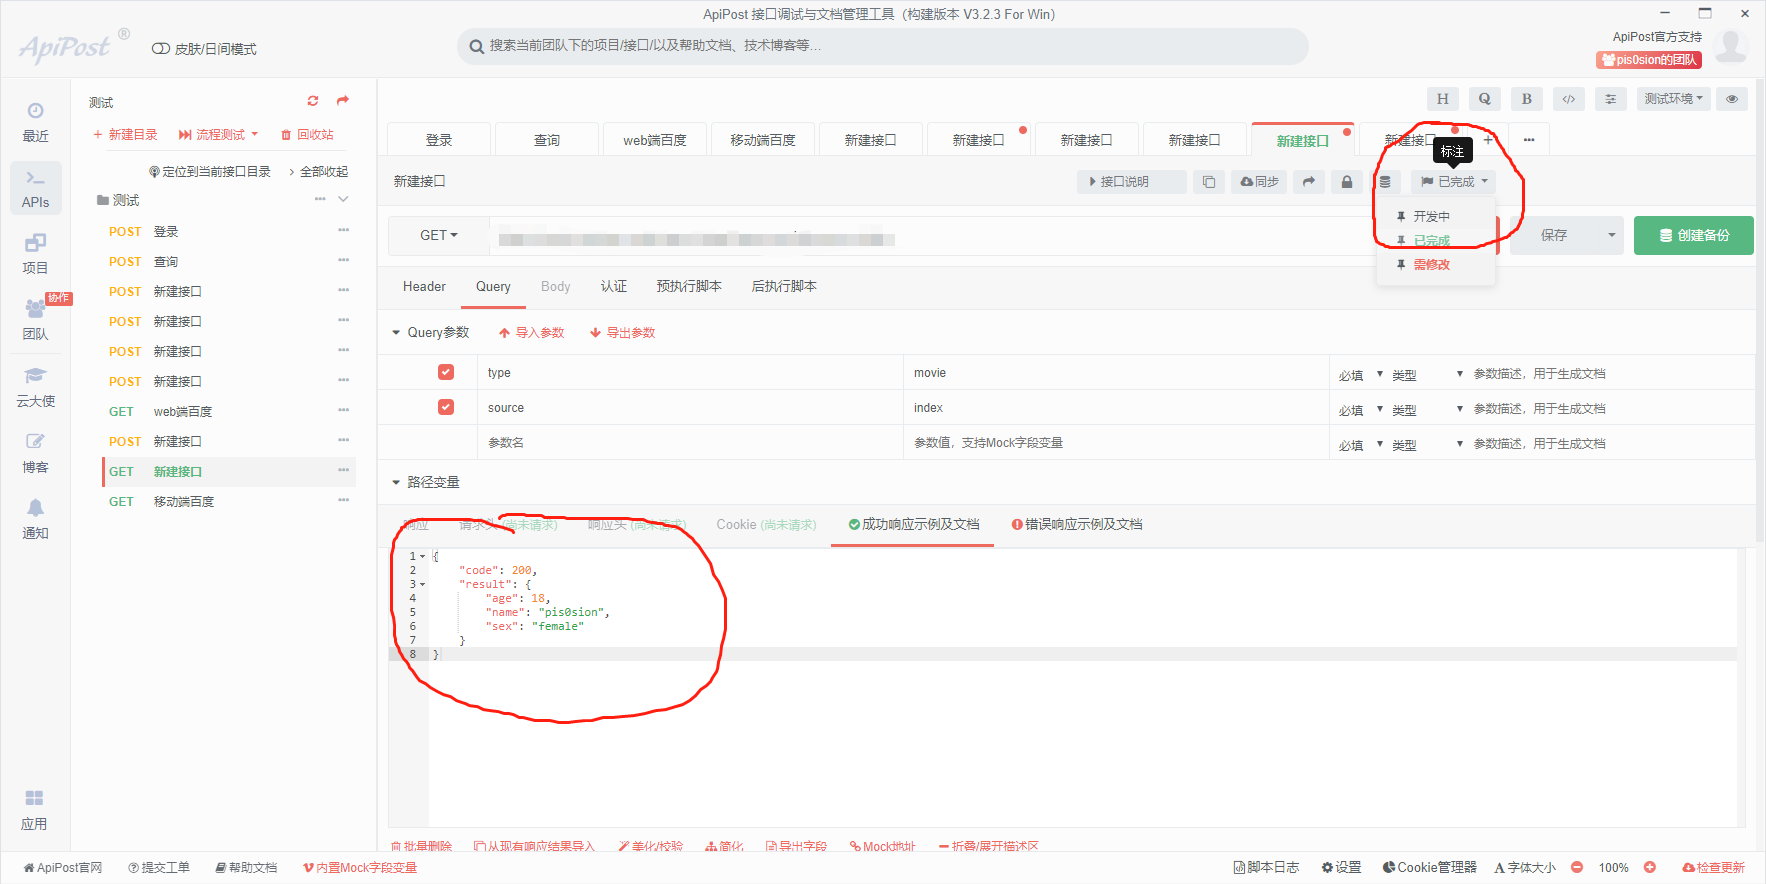Open the 测试环境 environment dropdown
Screen dimensions: 1766x884
[1674, 99]
